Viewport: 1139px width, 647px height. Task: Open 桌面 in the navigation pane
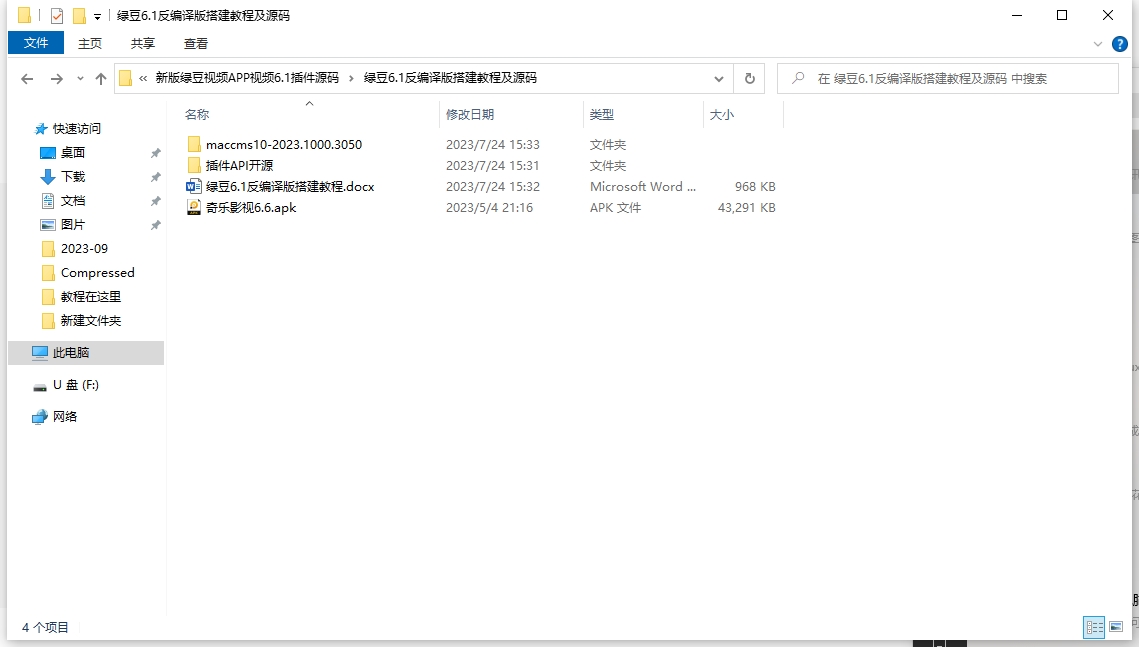click(x=73, y=152)
